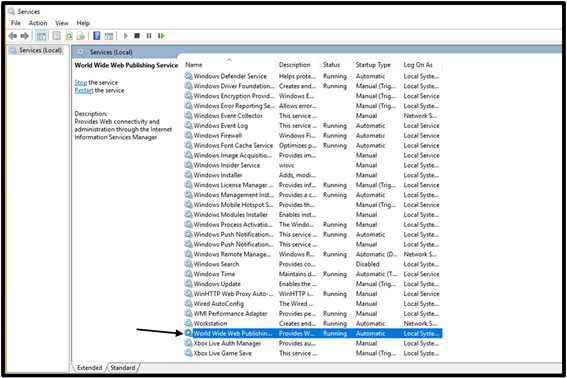Click the Services title bar icon
Image resolution: width=567 pixels, height=378 pixels.
[x=12, y=11]
